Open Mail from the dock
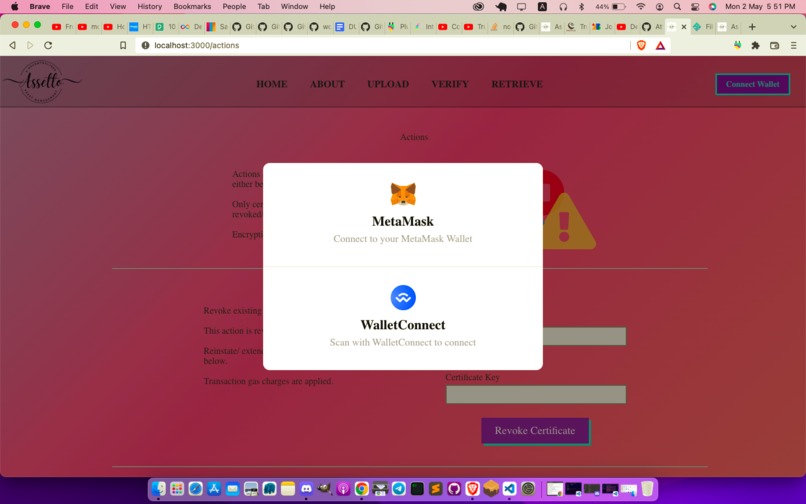Image resolution: width=806 pixels, height=504 pixels. [x=233, y=488]
